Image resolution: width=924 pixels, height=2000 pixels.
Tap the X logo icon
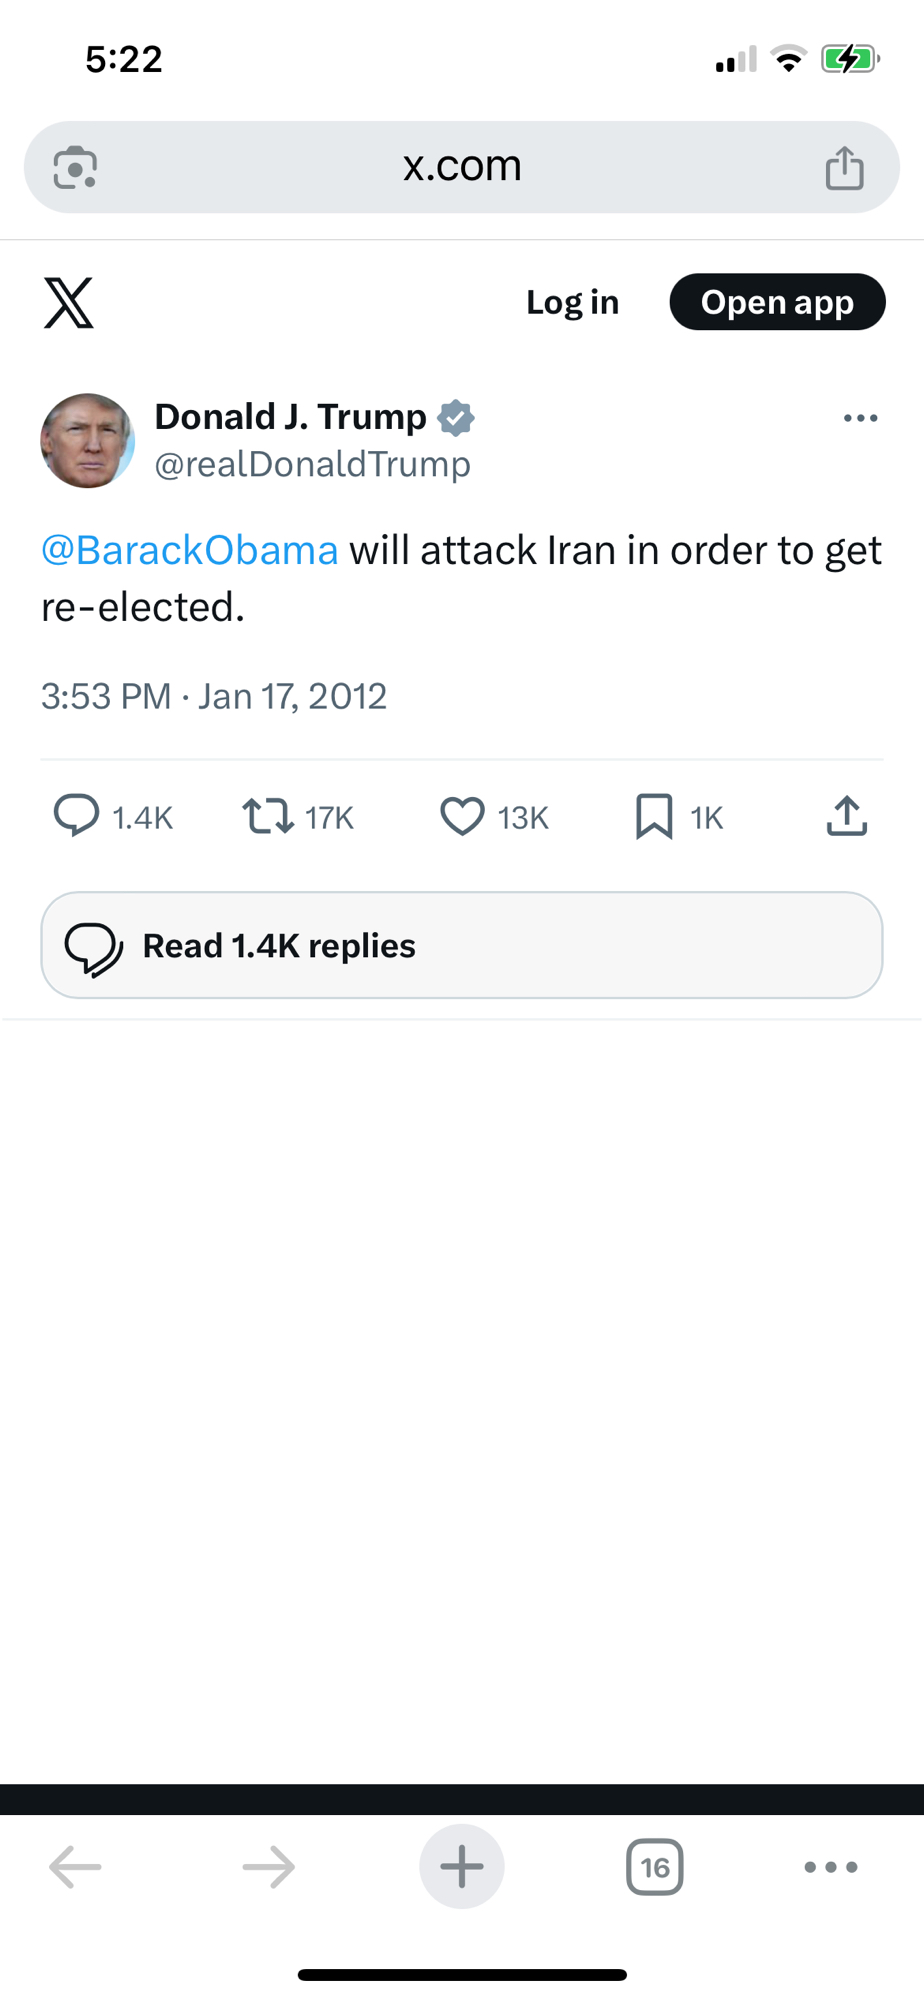pyautogui.click(x=69, y=303)
